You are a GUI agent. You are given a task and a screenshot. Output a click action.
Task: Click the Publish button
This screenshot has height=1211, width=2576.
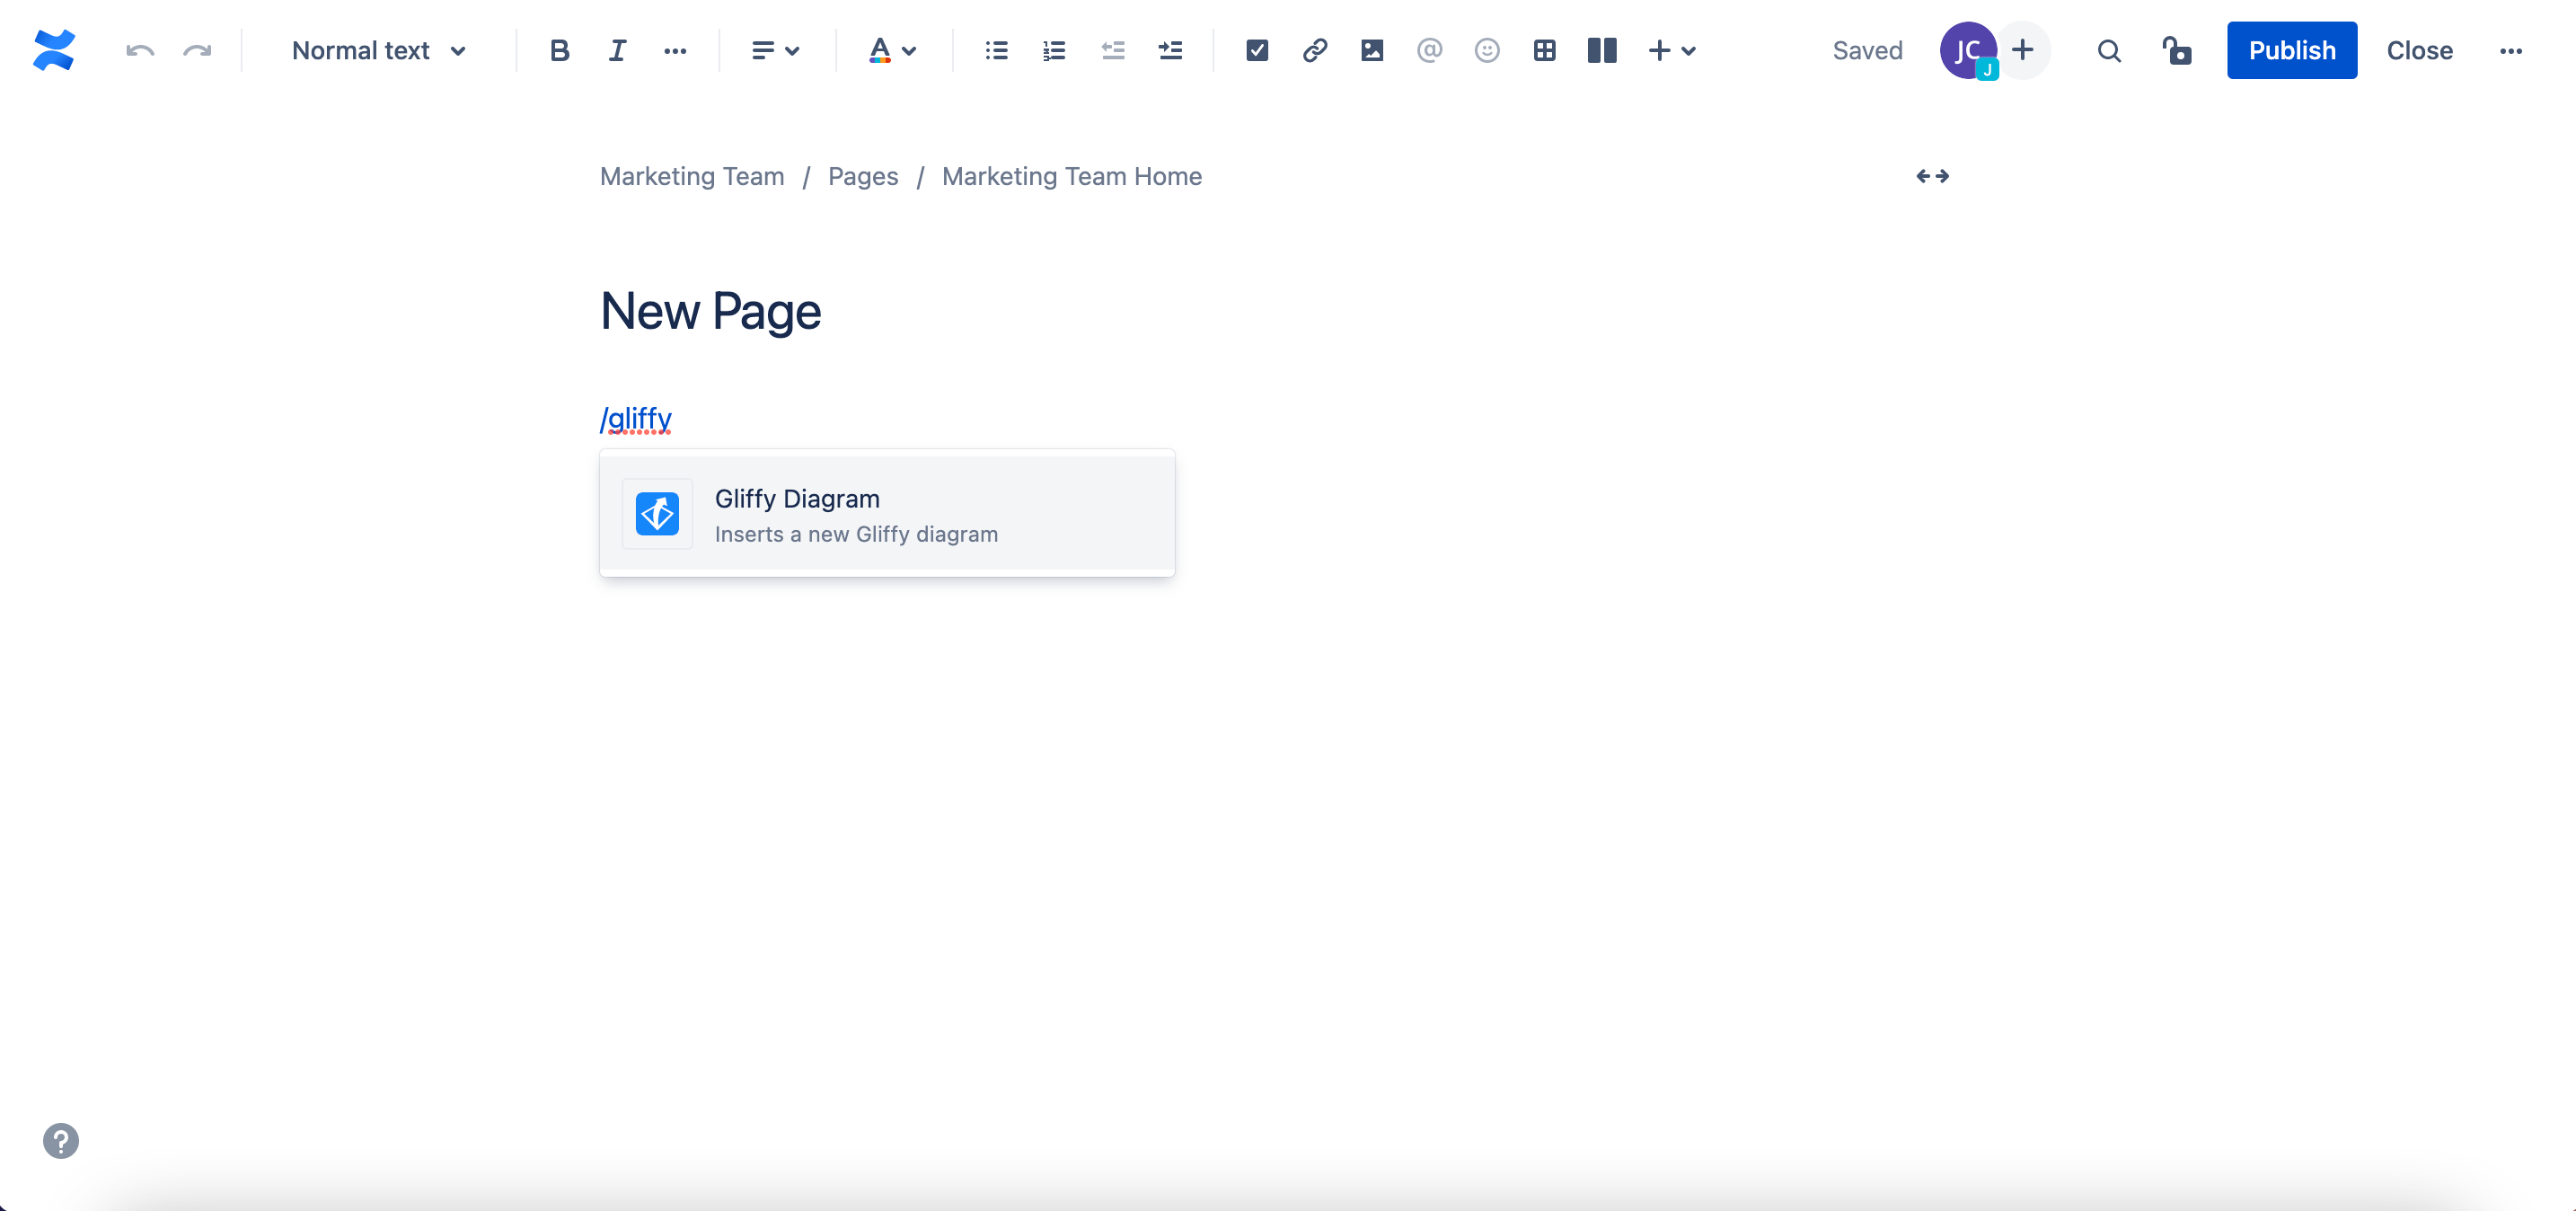click(x=2292, y=49)
